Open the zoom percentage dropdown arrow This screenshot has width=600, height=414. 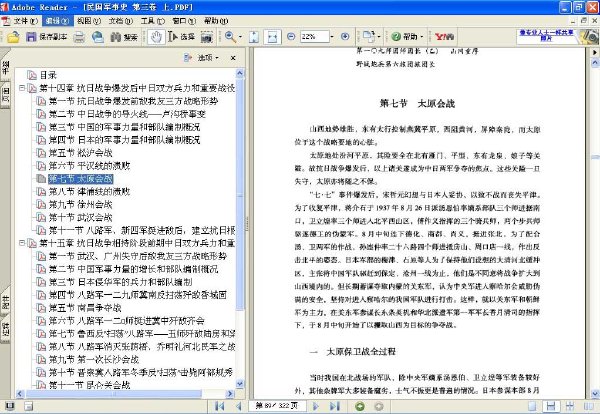tap(332, 37)
